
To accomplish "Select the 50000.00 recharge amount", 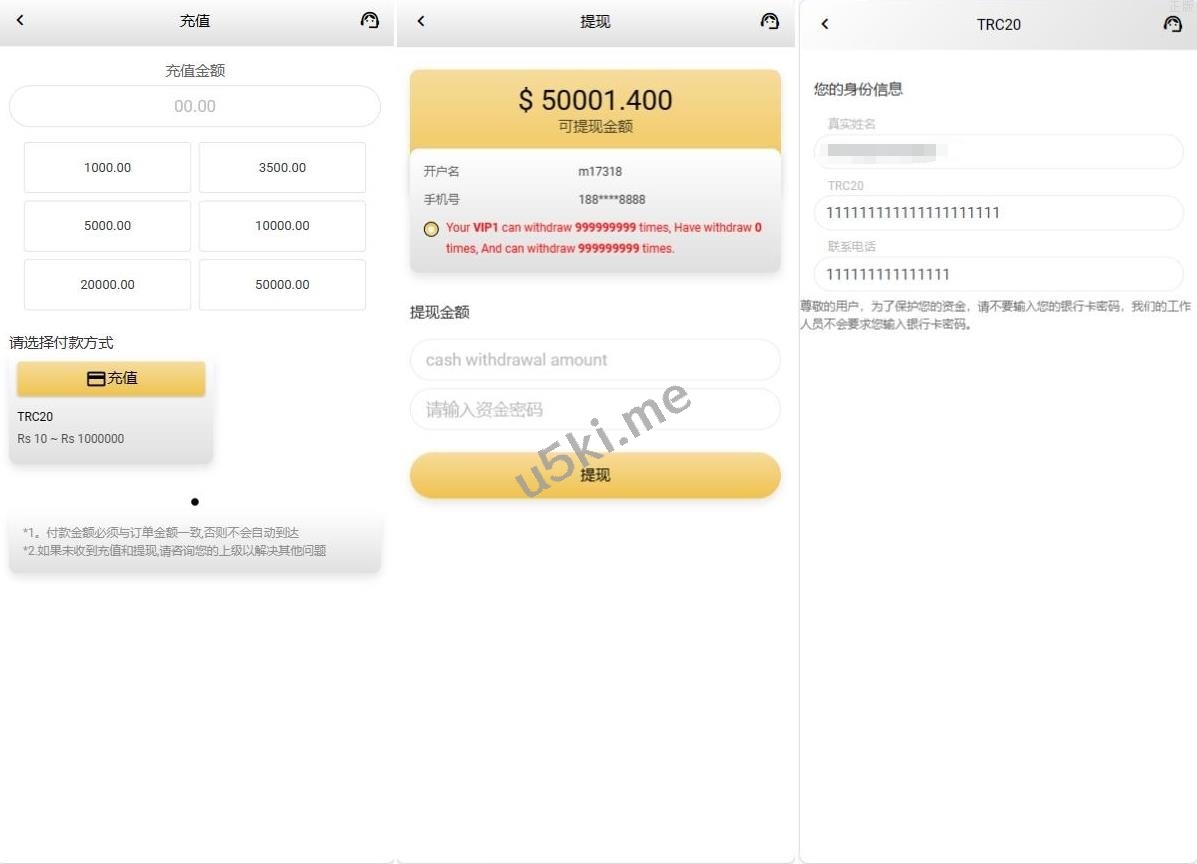I will tap(282, 285).
